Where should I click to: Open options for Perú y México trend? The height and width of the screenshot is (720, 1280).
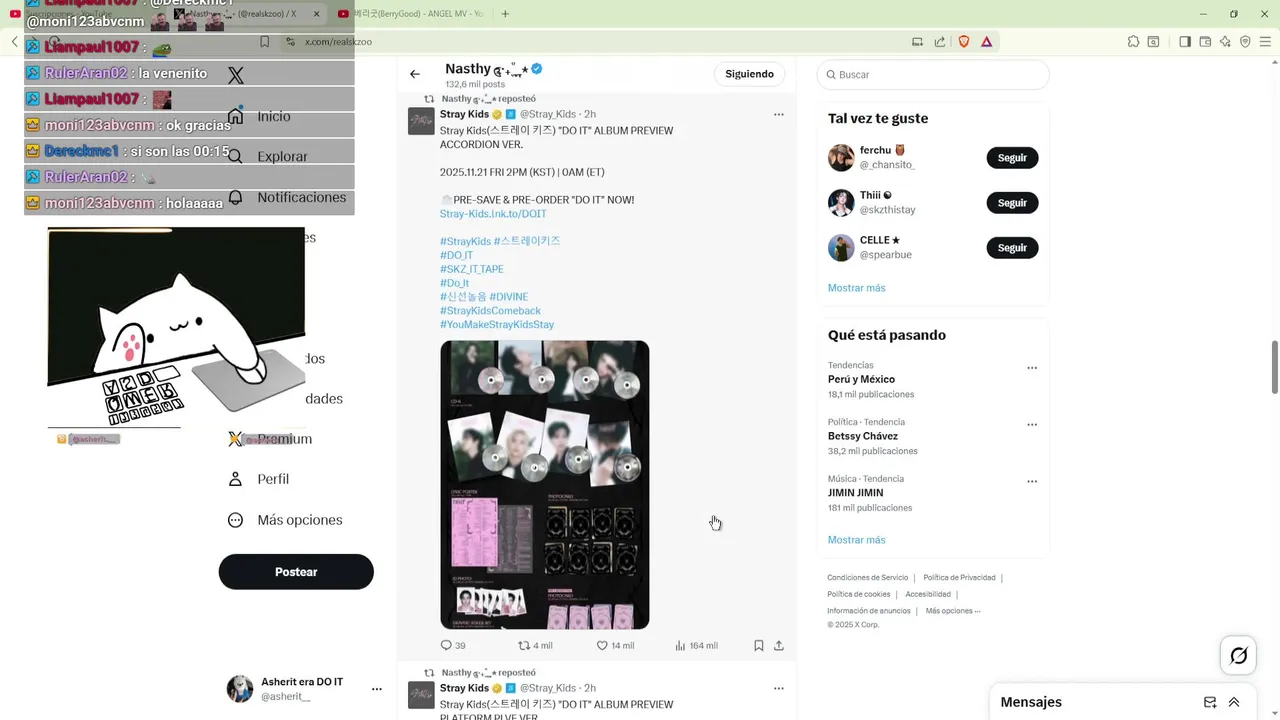point(1032,368)
